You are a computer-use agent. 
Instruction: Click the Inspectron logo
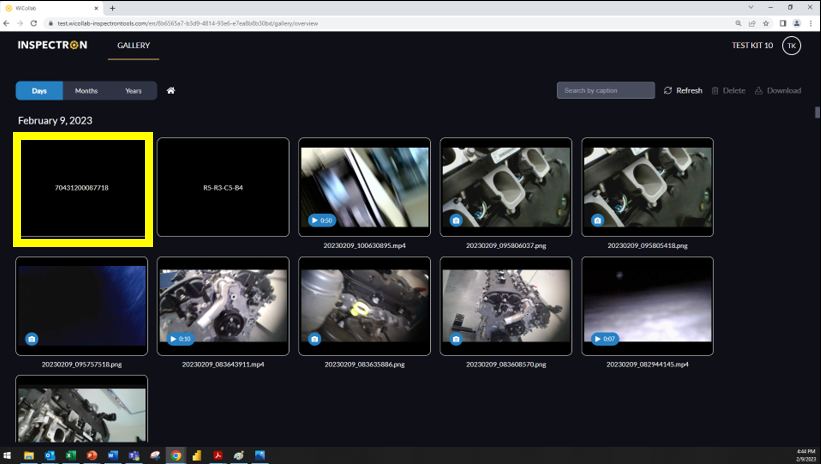pos(52,46)
